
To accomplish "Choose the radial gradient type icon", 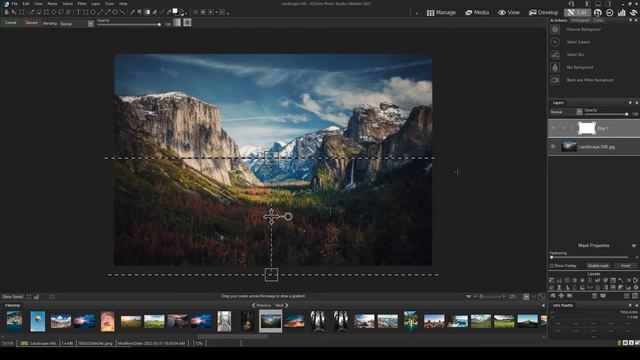I will pos(187,22).
